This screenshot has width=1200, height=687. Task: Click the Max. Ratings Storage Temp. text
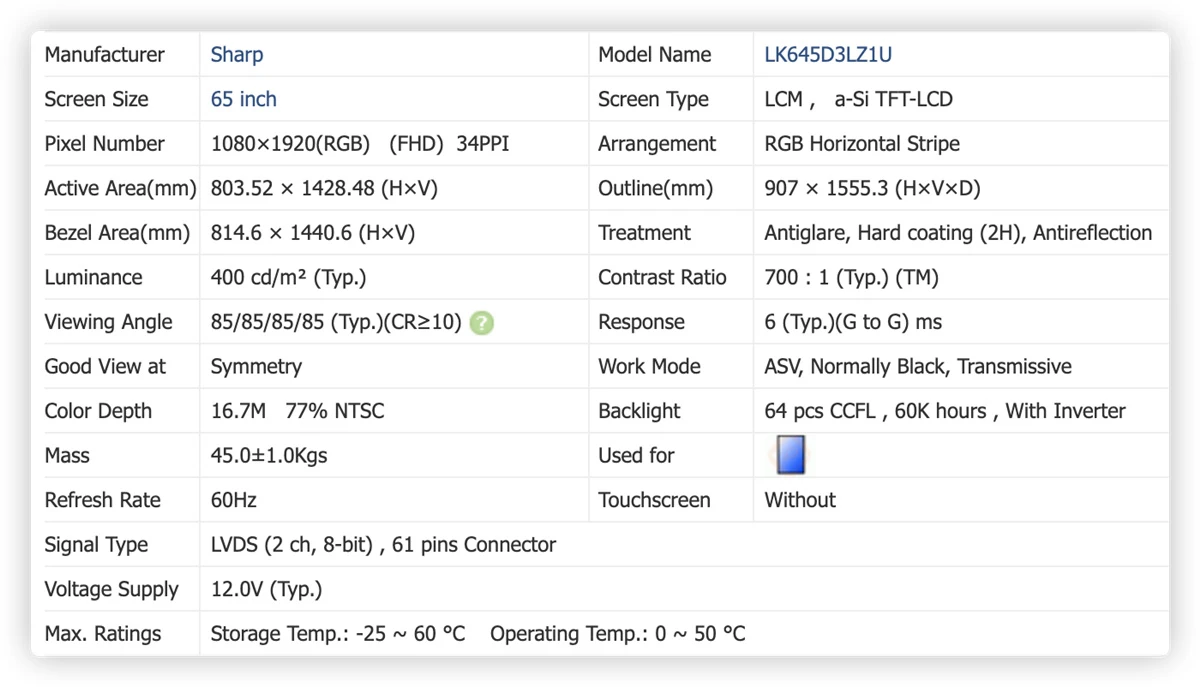(338, 634)
